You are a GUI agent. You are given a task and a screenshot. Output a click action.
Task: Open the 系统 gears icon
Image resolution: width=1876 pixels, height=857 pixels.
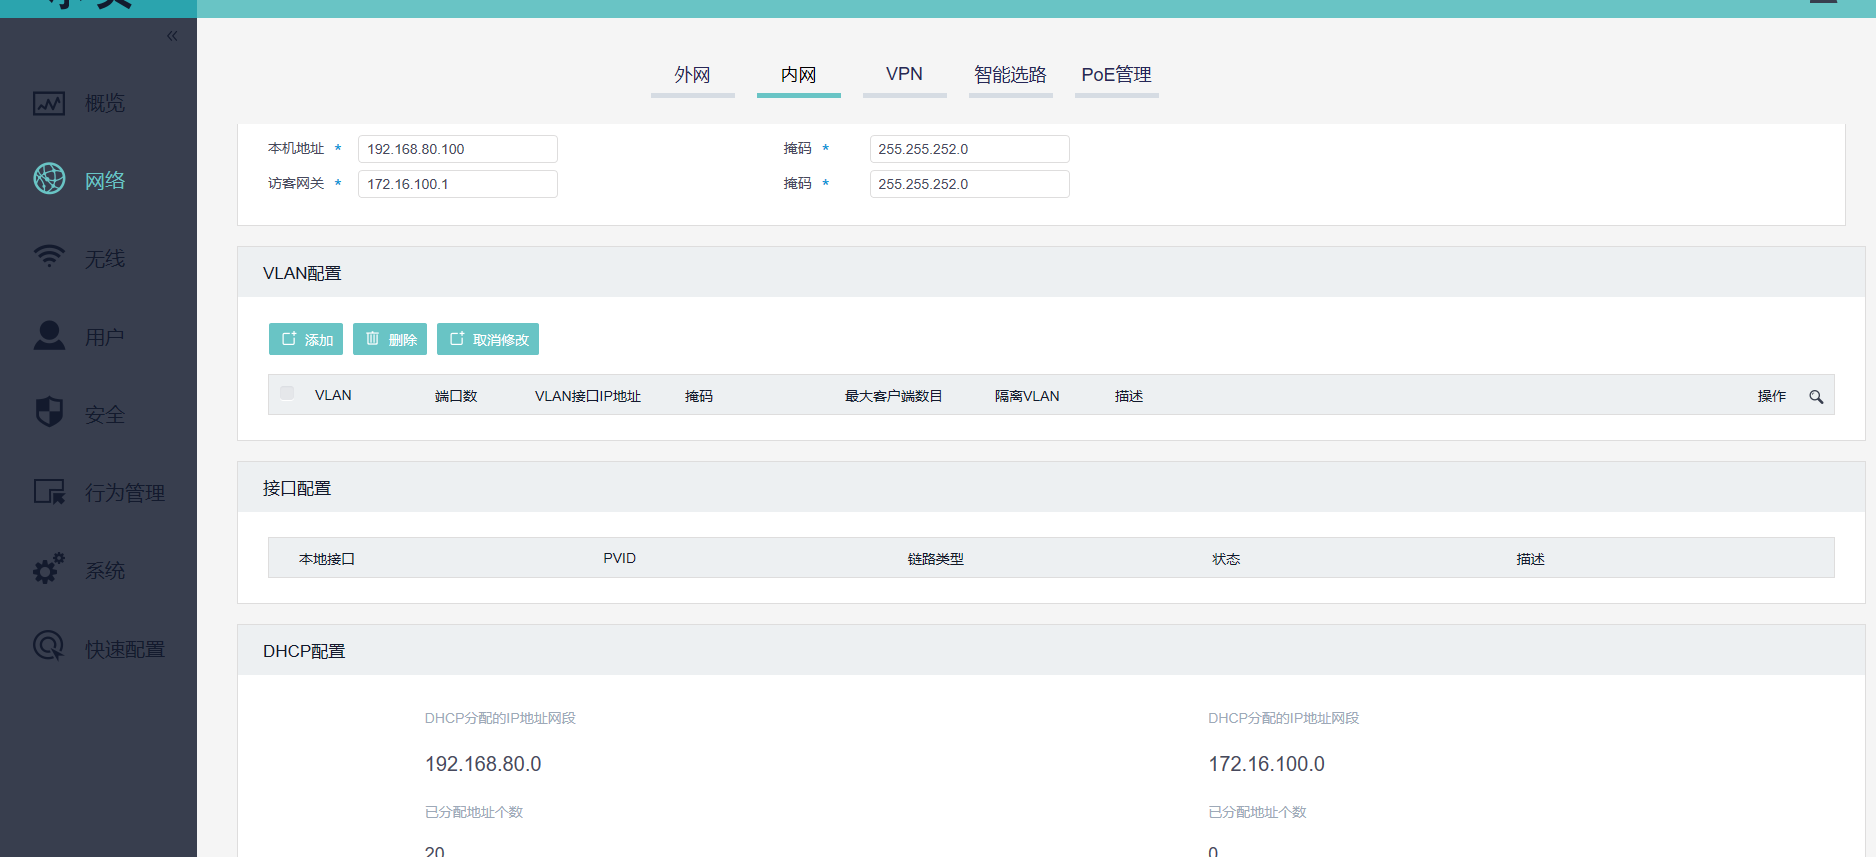point(49,568)
